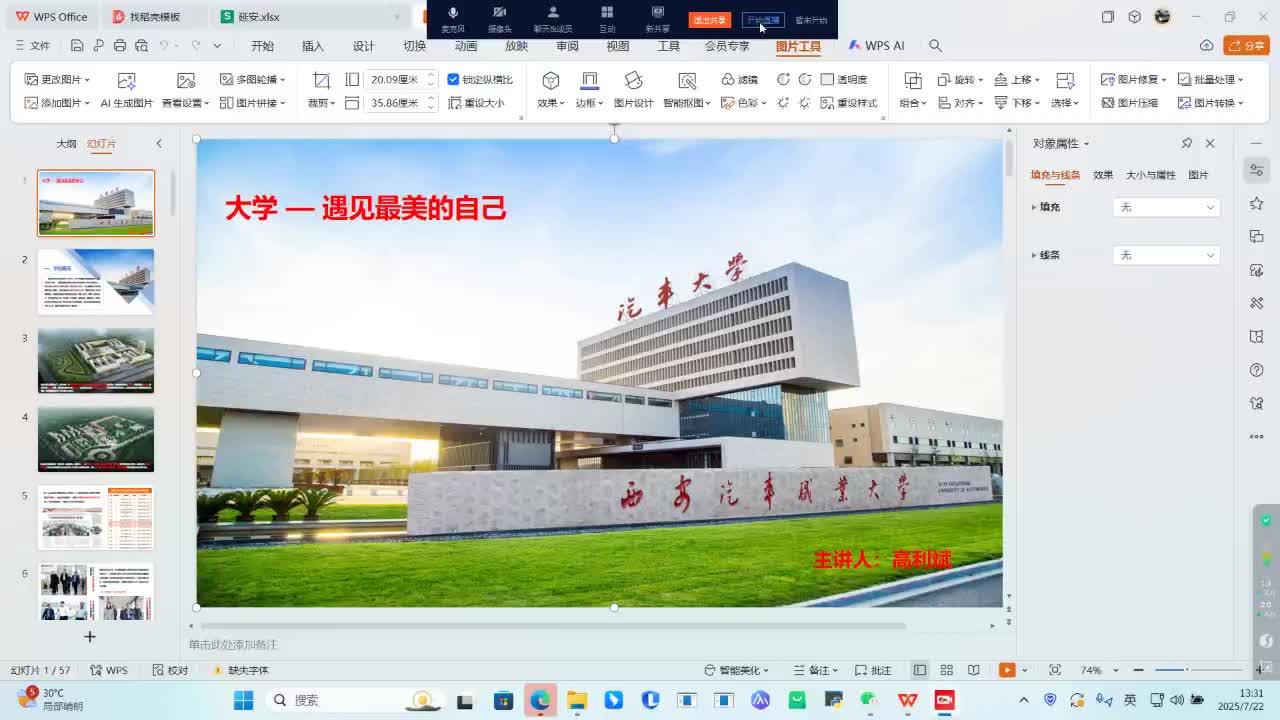Click zoom out minus button
Image resolution: width=1280 pixels, height=720 pixels.
pyautogui.click(x=1138, y=670)
